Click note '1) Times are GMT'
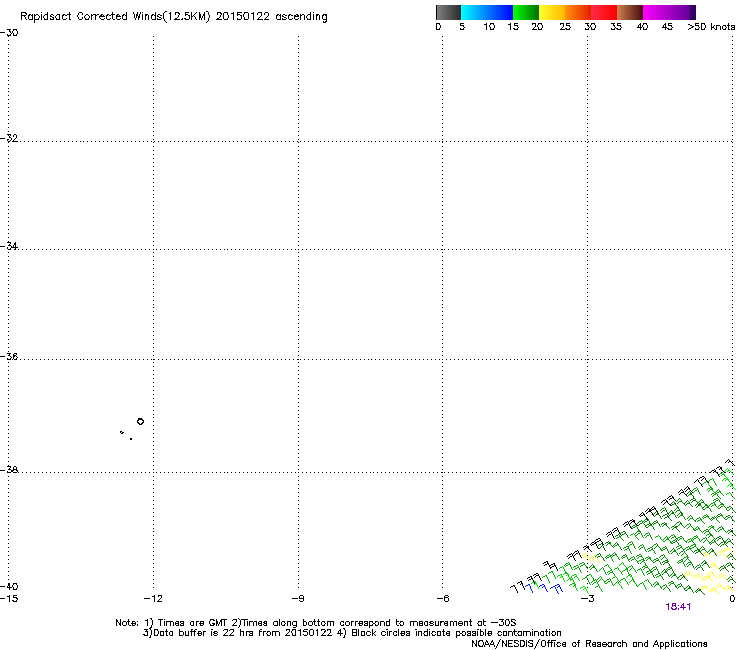This screenshot has width=740, height=650. click(x=186, y=623)
